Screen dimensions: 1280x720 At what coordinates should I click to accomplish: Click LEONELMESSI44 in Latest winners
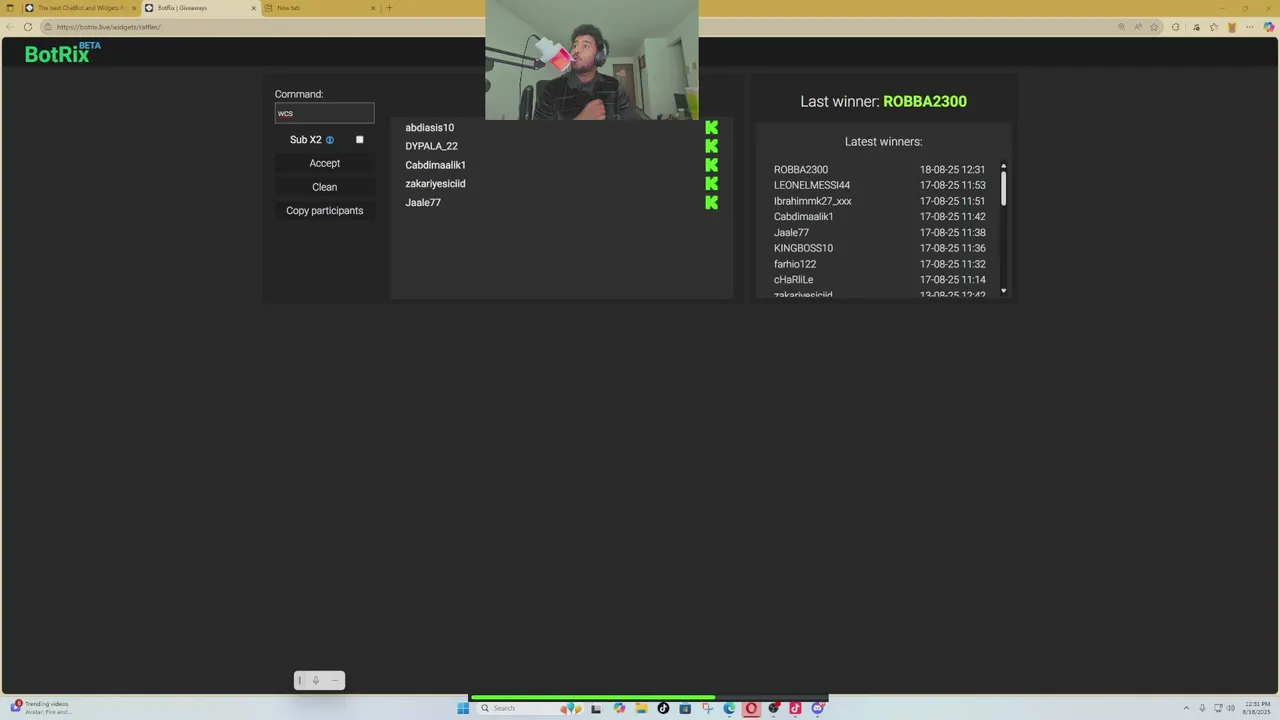point(812,185)
